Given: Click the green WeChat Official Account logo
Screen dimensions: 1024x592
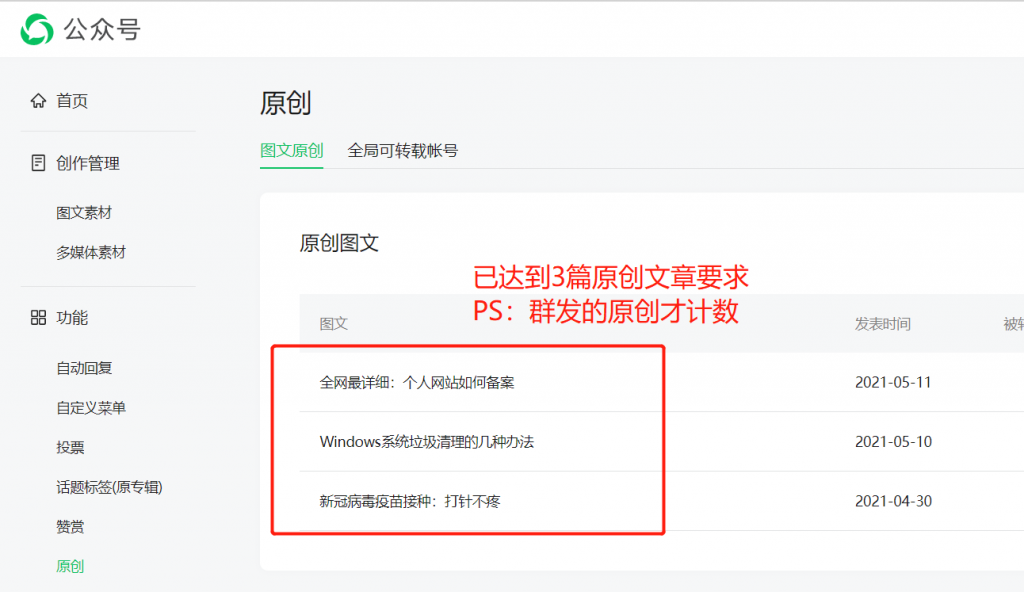Looking at the screenshot, I should click(38, 29).
